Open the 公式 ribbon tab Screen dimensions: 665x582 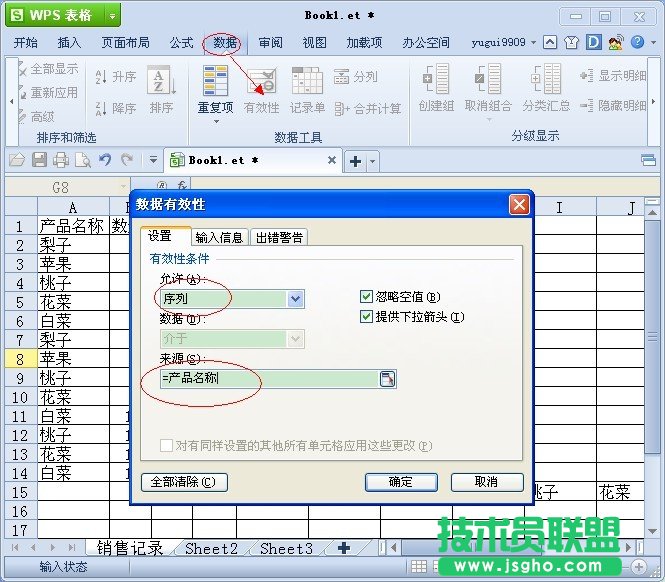182,42
